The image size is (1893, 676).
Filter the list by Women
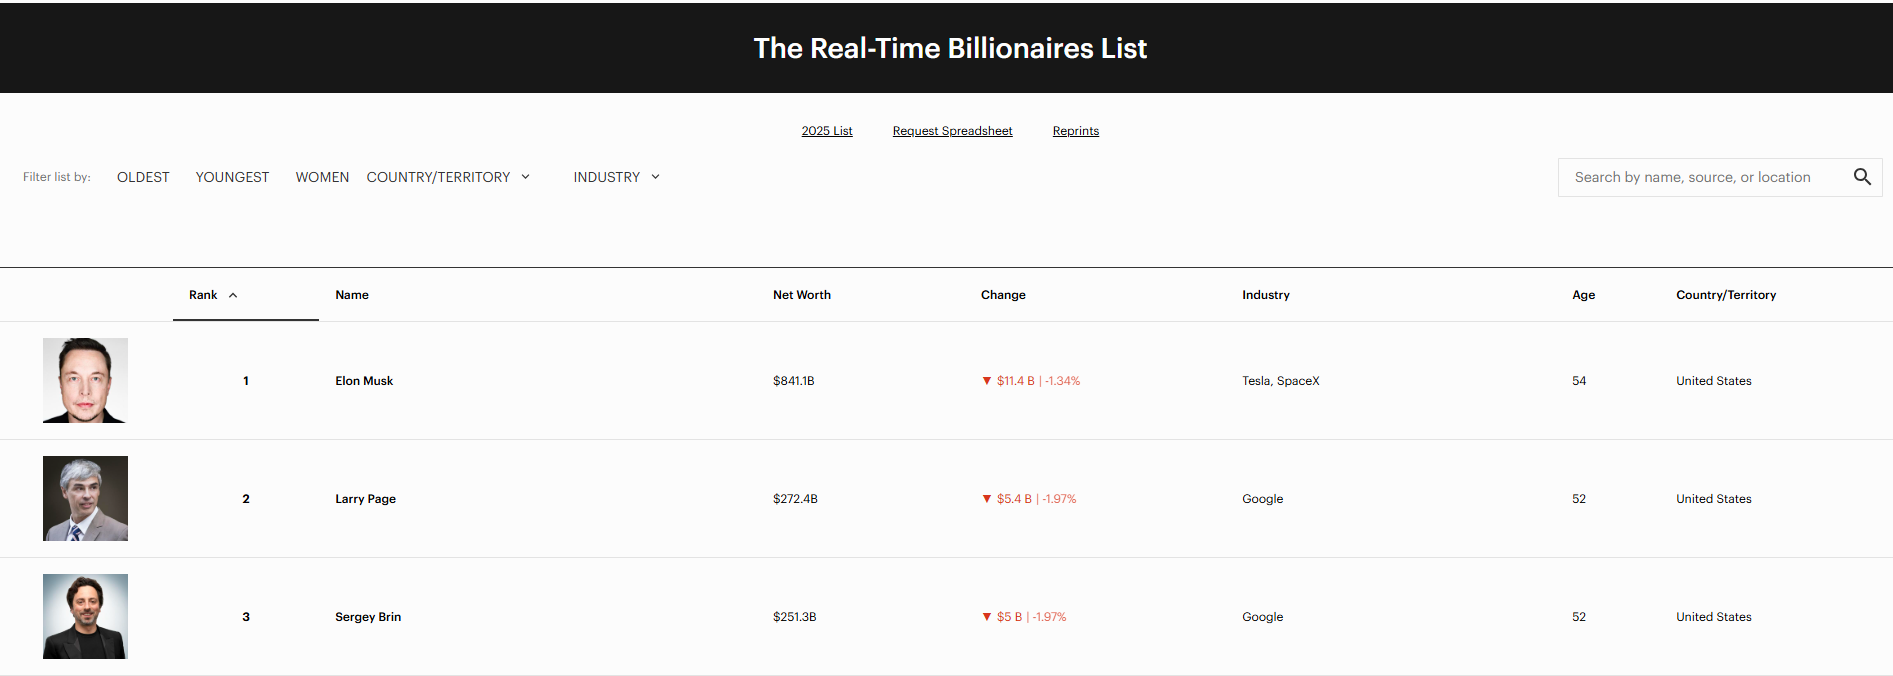click(x=322, y=177)
